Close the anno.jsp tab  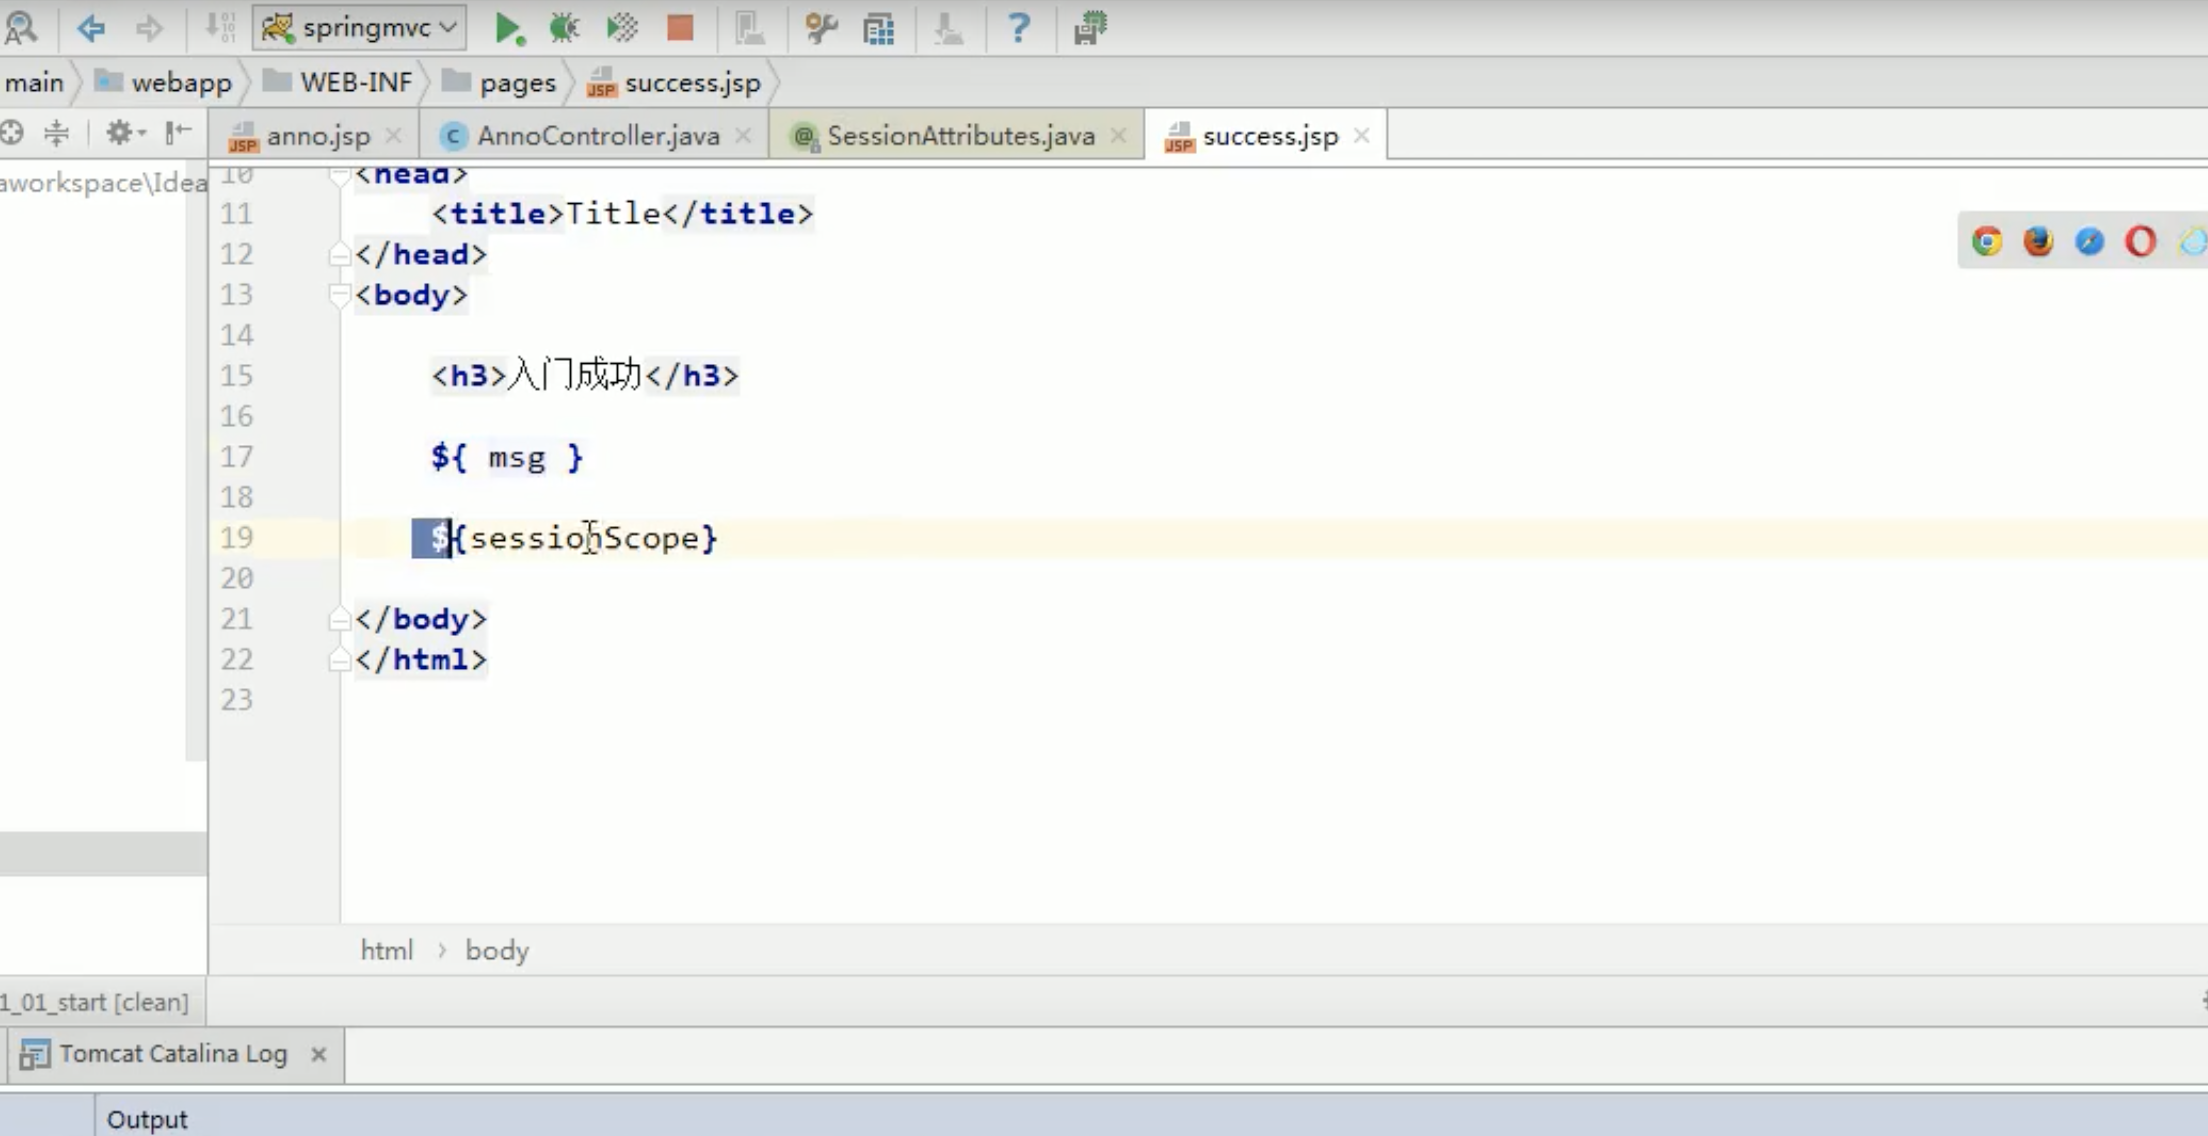pos(394,135)
